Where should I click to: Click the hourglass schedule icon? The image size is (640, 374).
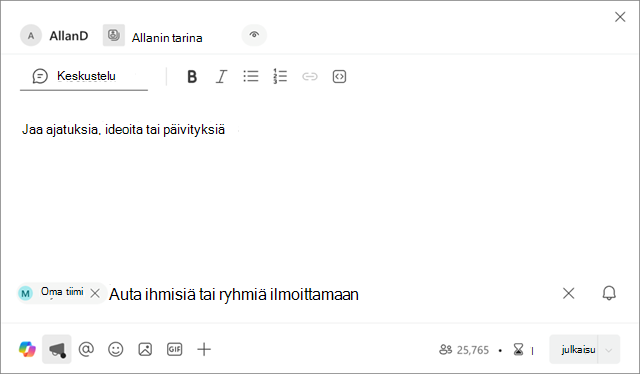click(518, 350)
